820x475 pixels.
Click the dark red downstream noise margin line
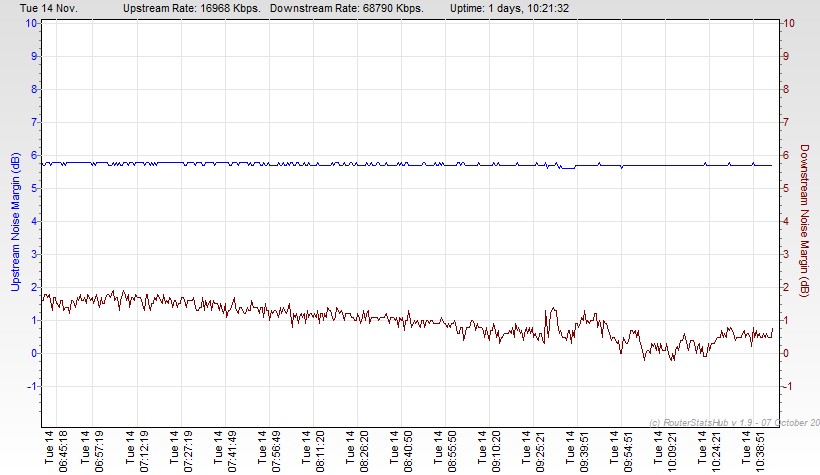tap(400, 319)
